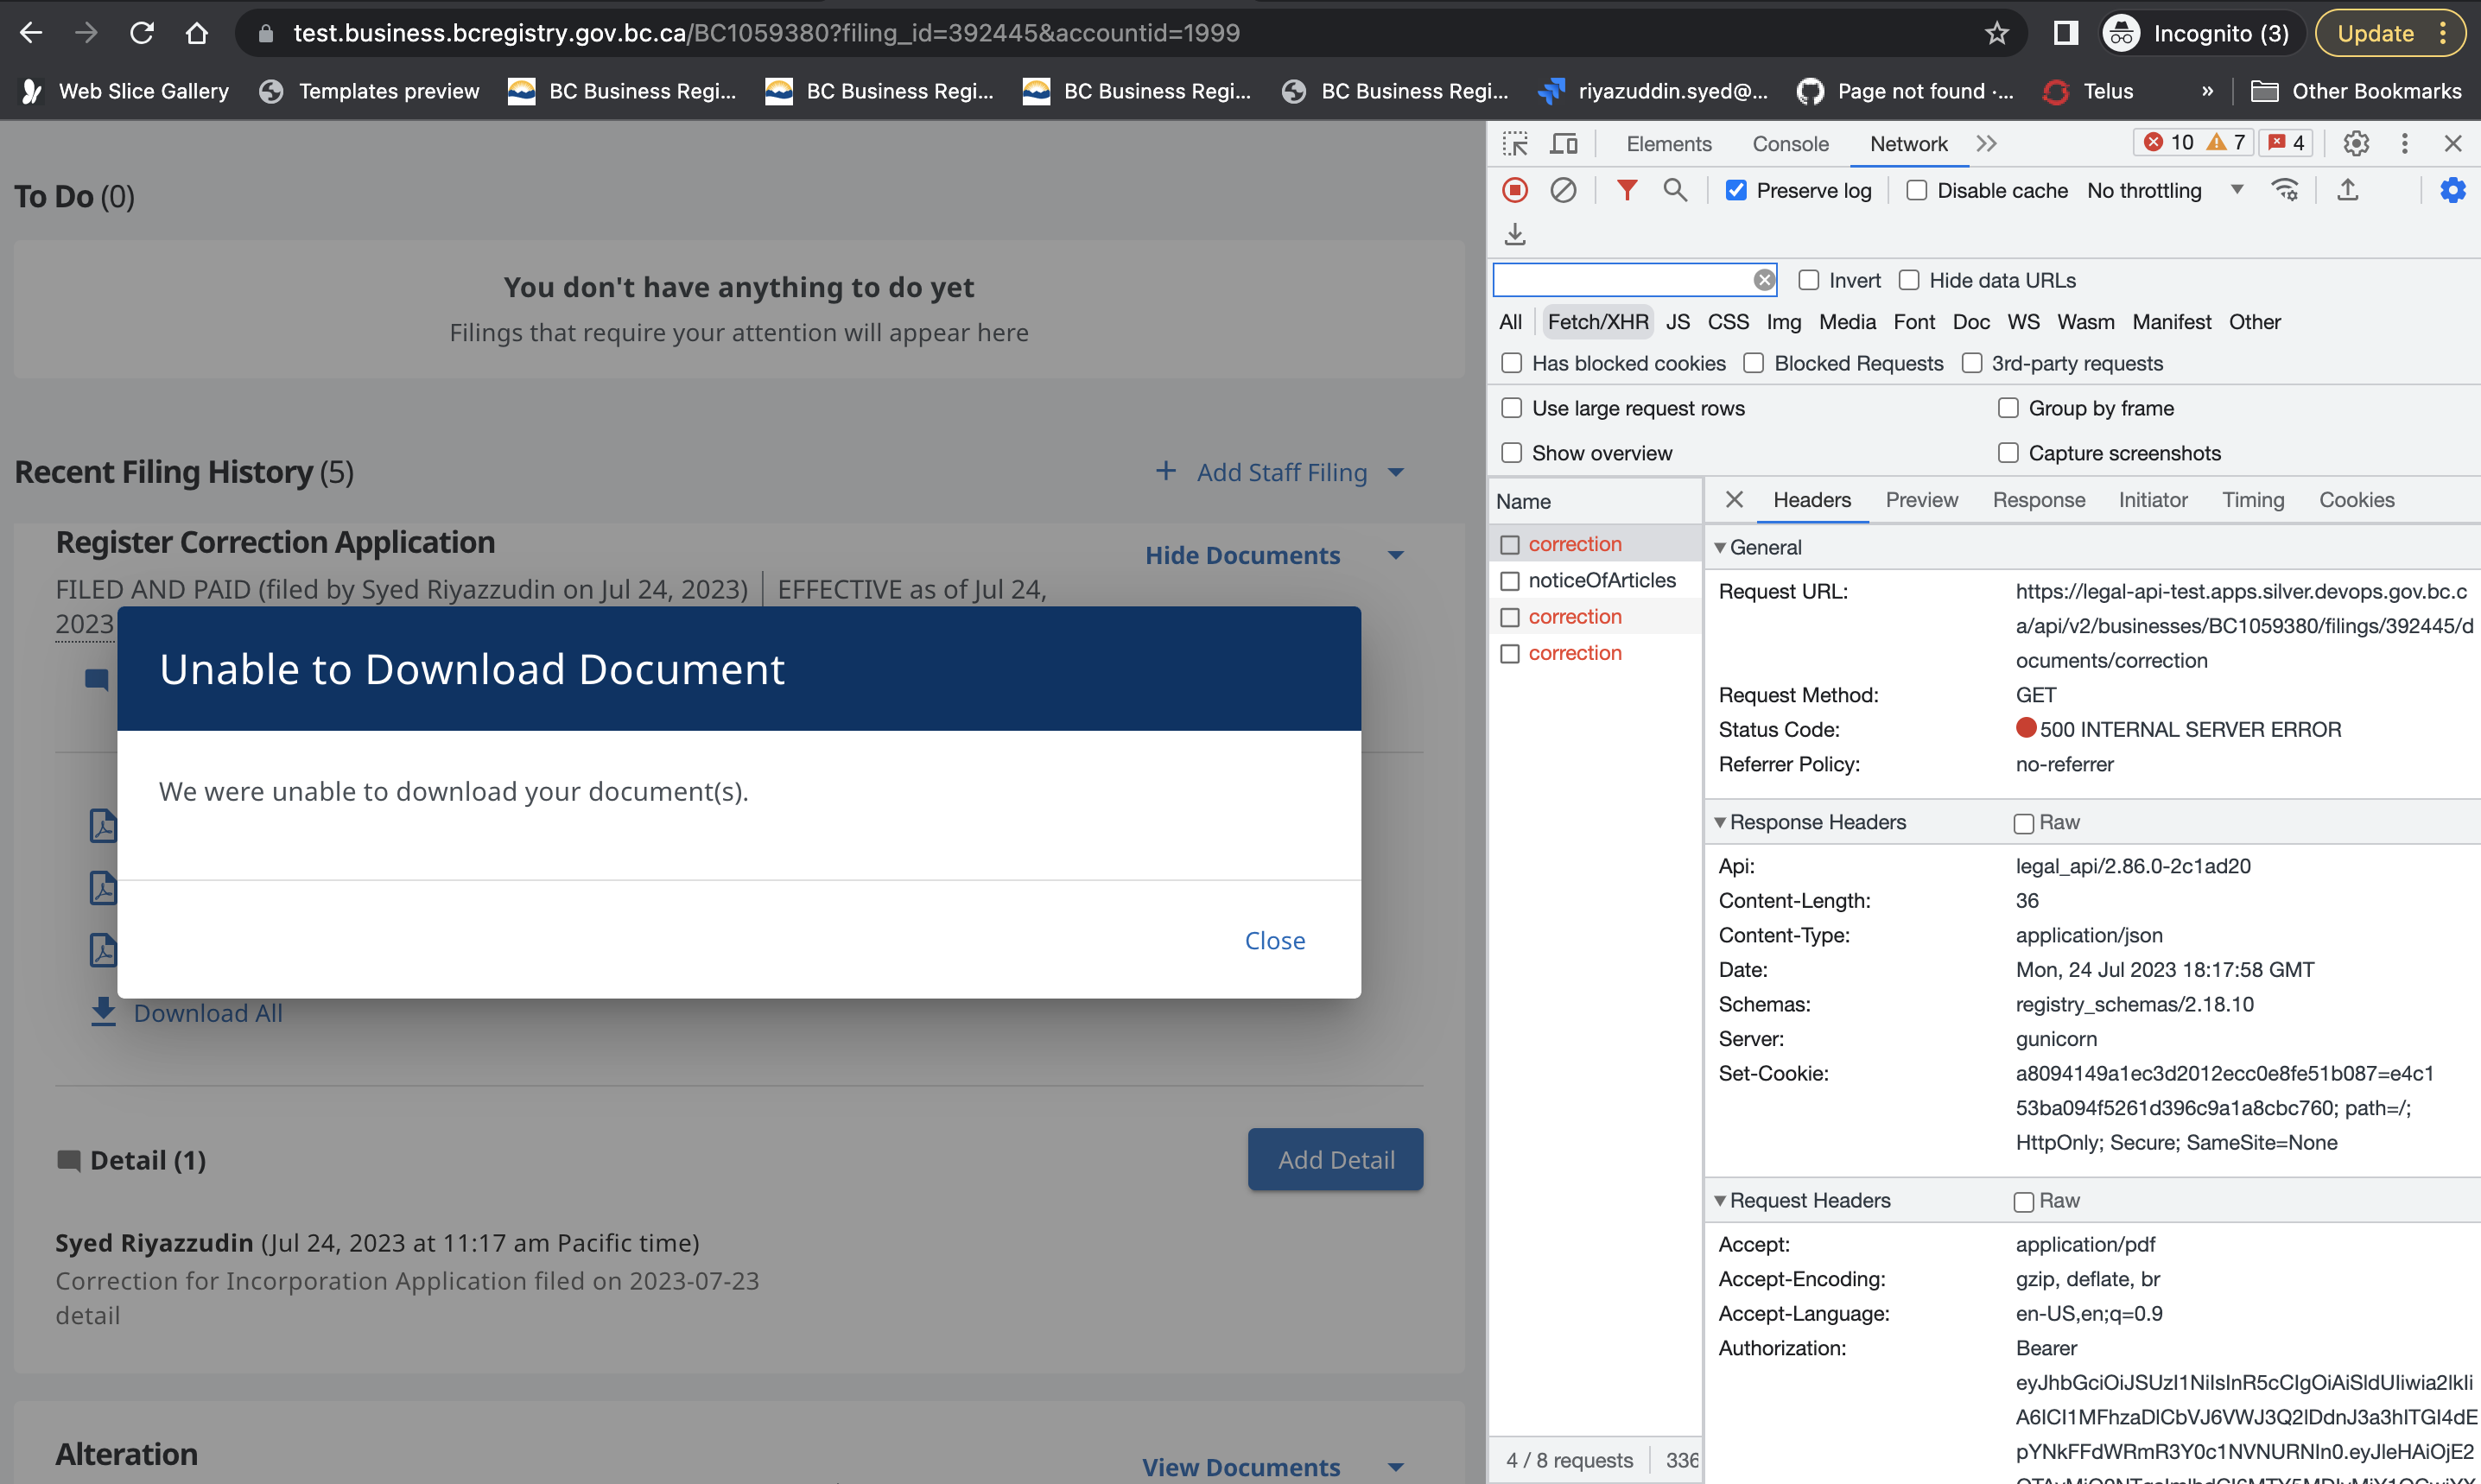This screenshot has width=2481, height=1484.
Task: Close the Unable to Download dialog
Action: (x=1274, y=940)
